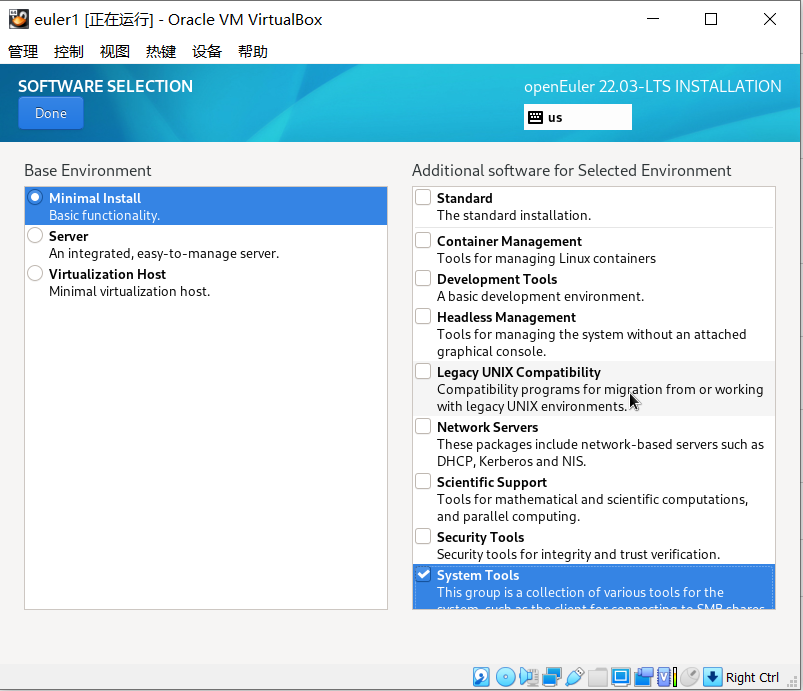Click the window resize grip in status bar
The height and width of the screenshot is (691, 803).
(x=792, y=682)
